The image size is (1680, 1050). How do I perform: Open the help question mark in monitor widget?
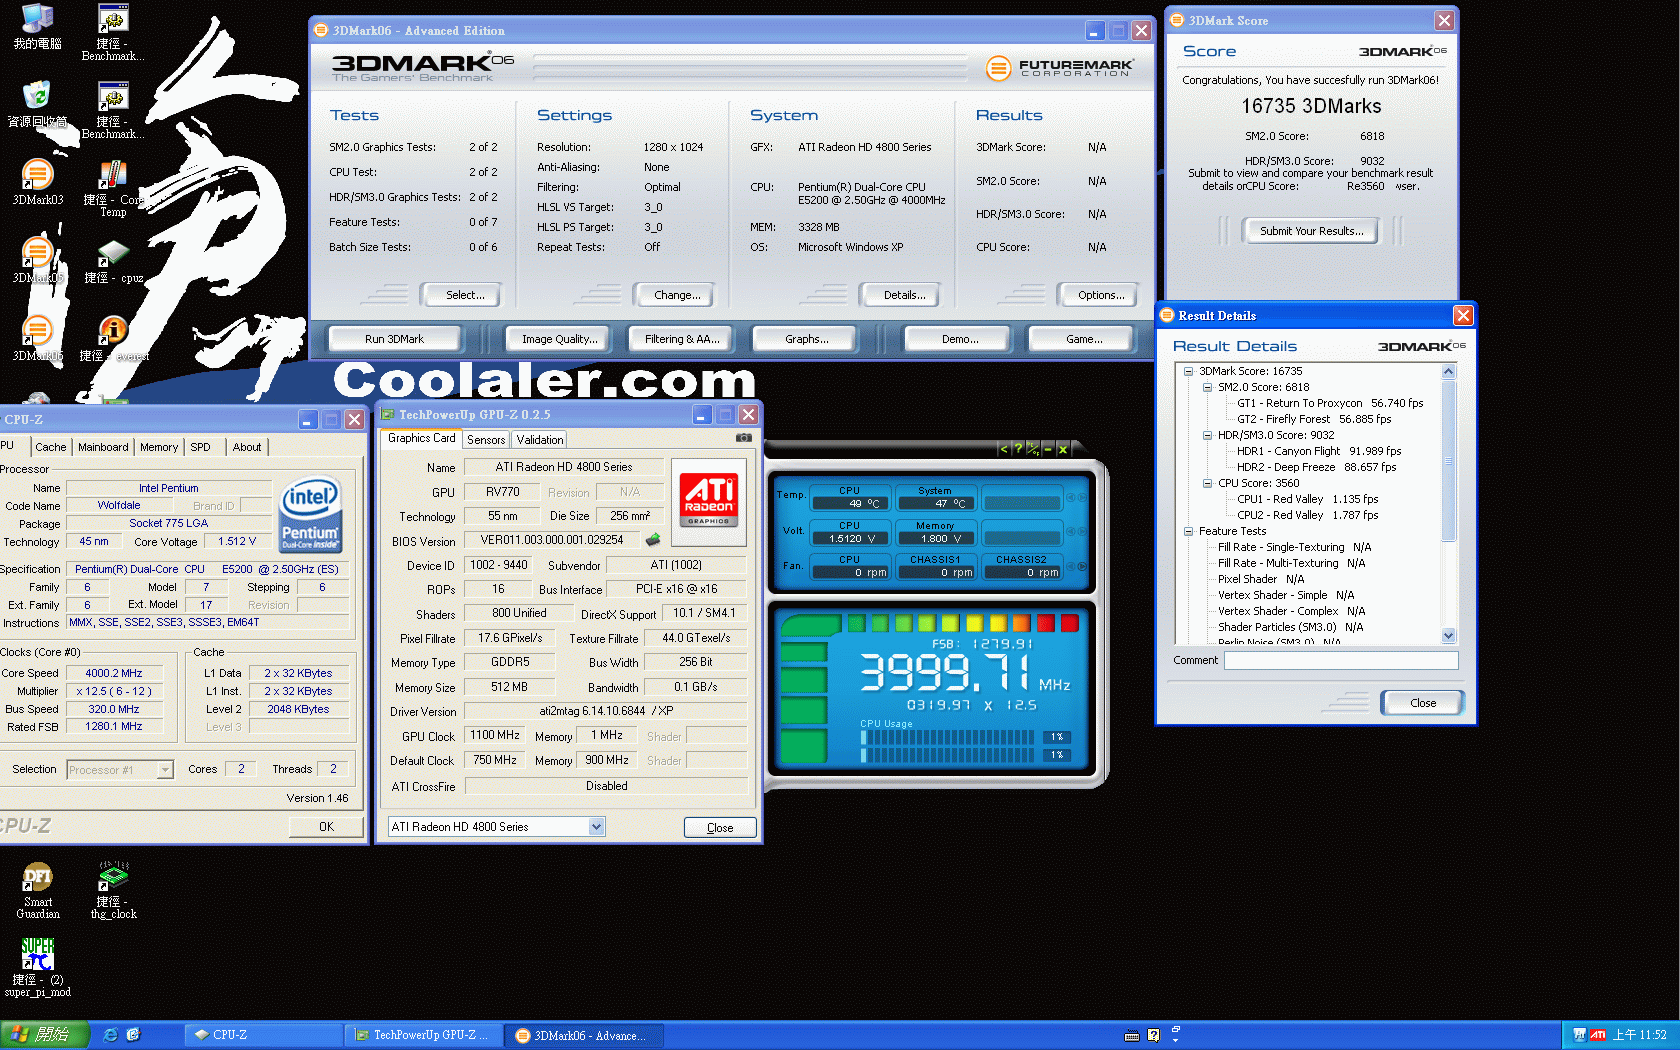coord(1018,449)
